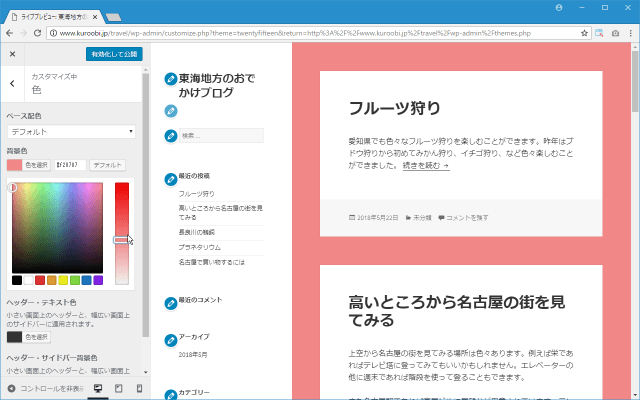Viewport: 640px width, 400px height.
Task: Edit カテゴリー widget pencil icon
Action: click(x=171, y=395)
